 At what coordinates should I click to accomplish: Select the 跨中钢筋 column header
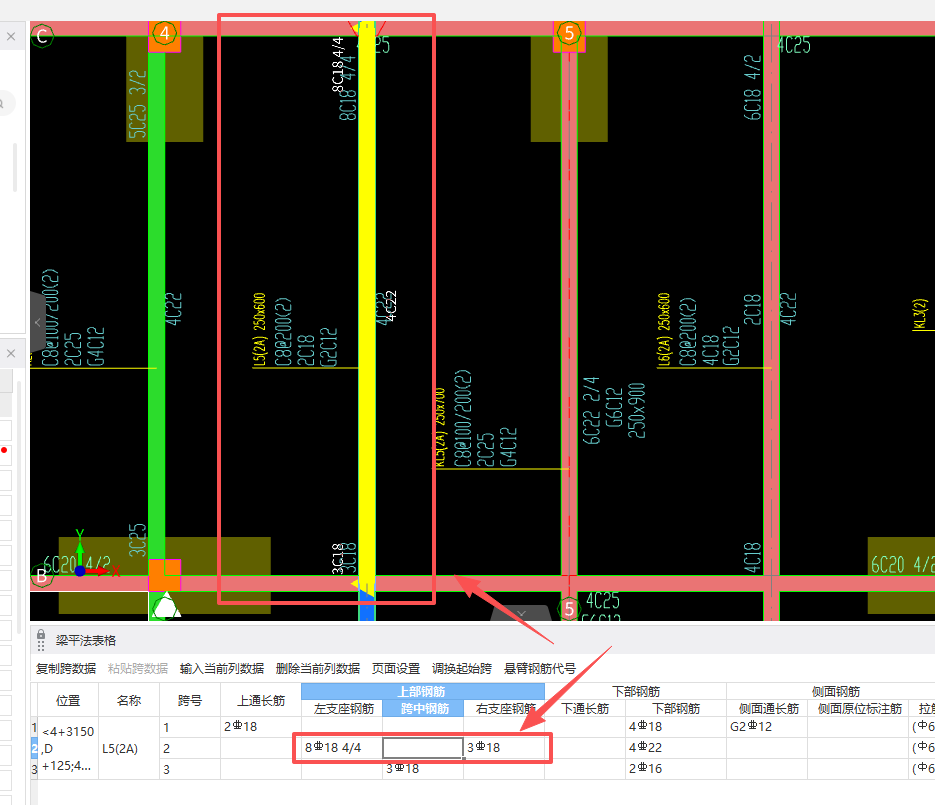(x=423, y=708)
